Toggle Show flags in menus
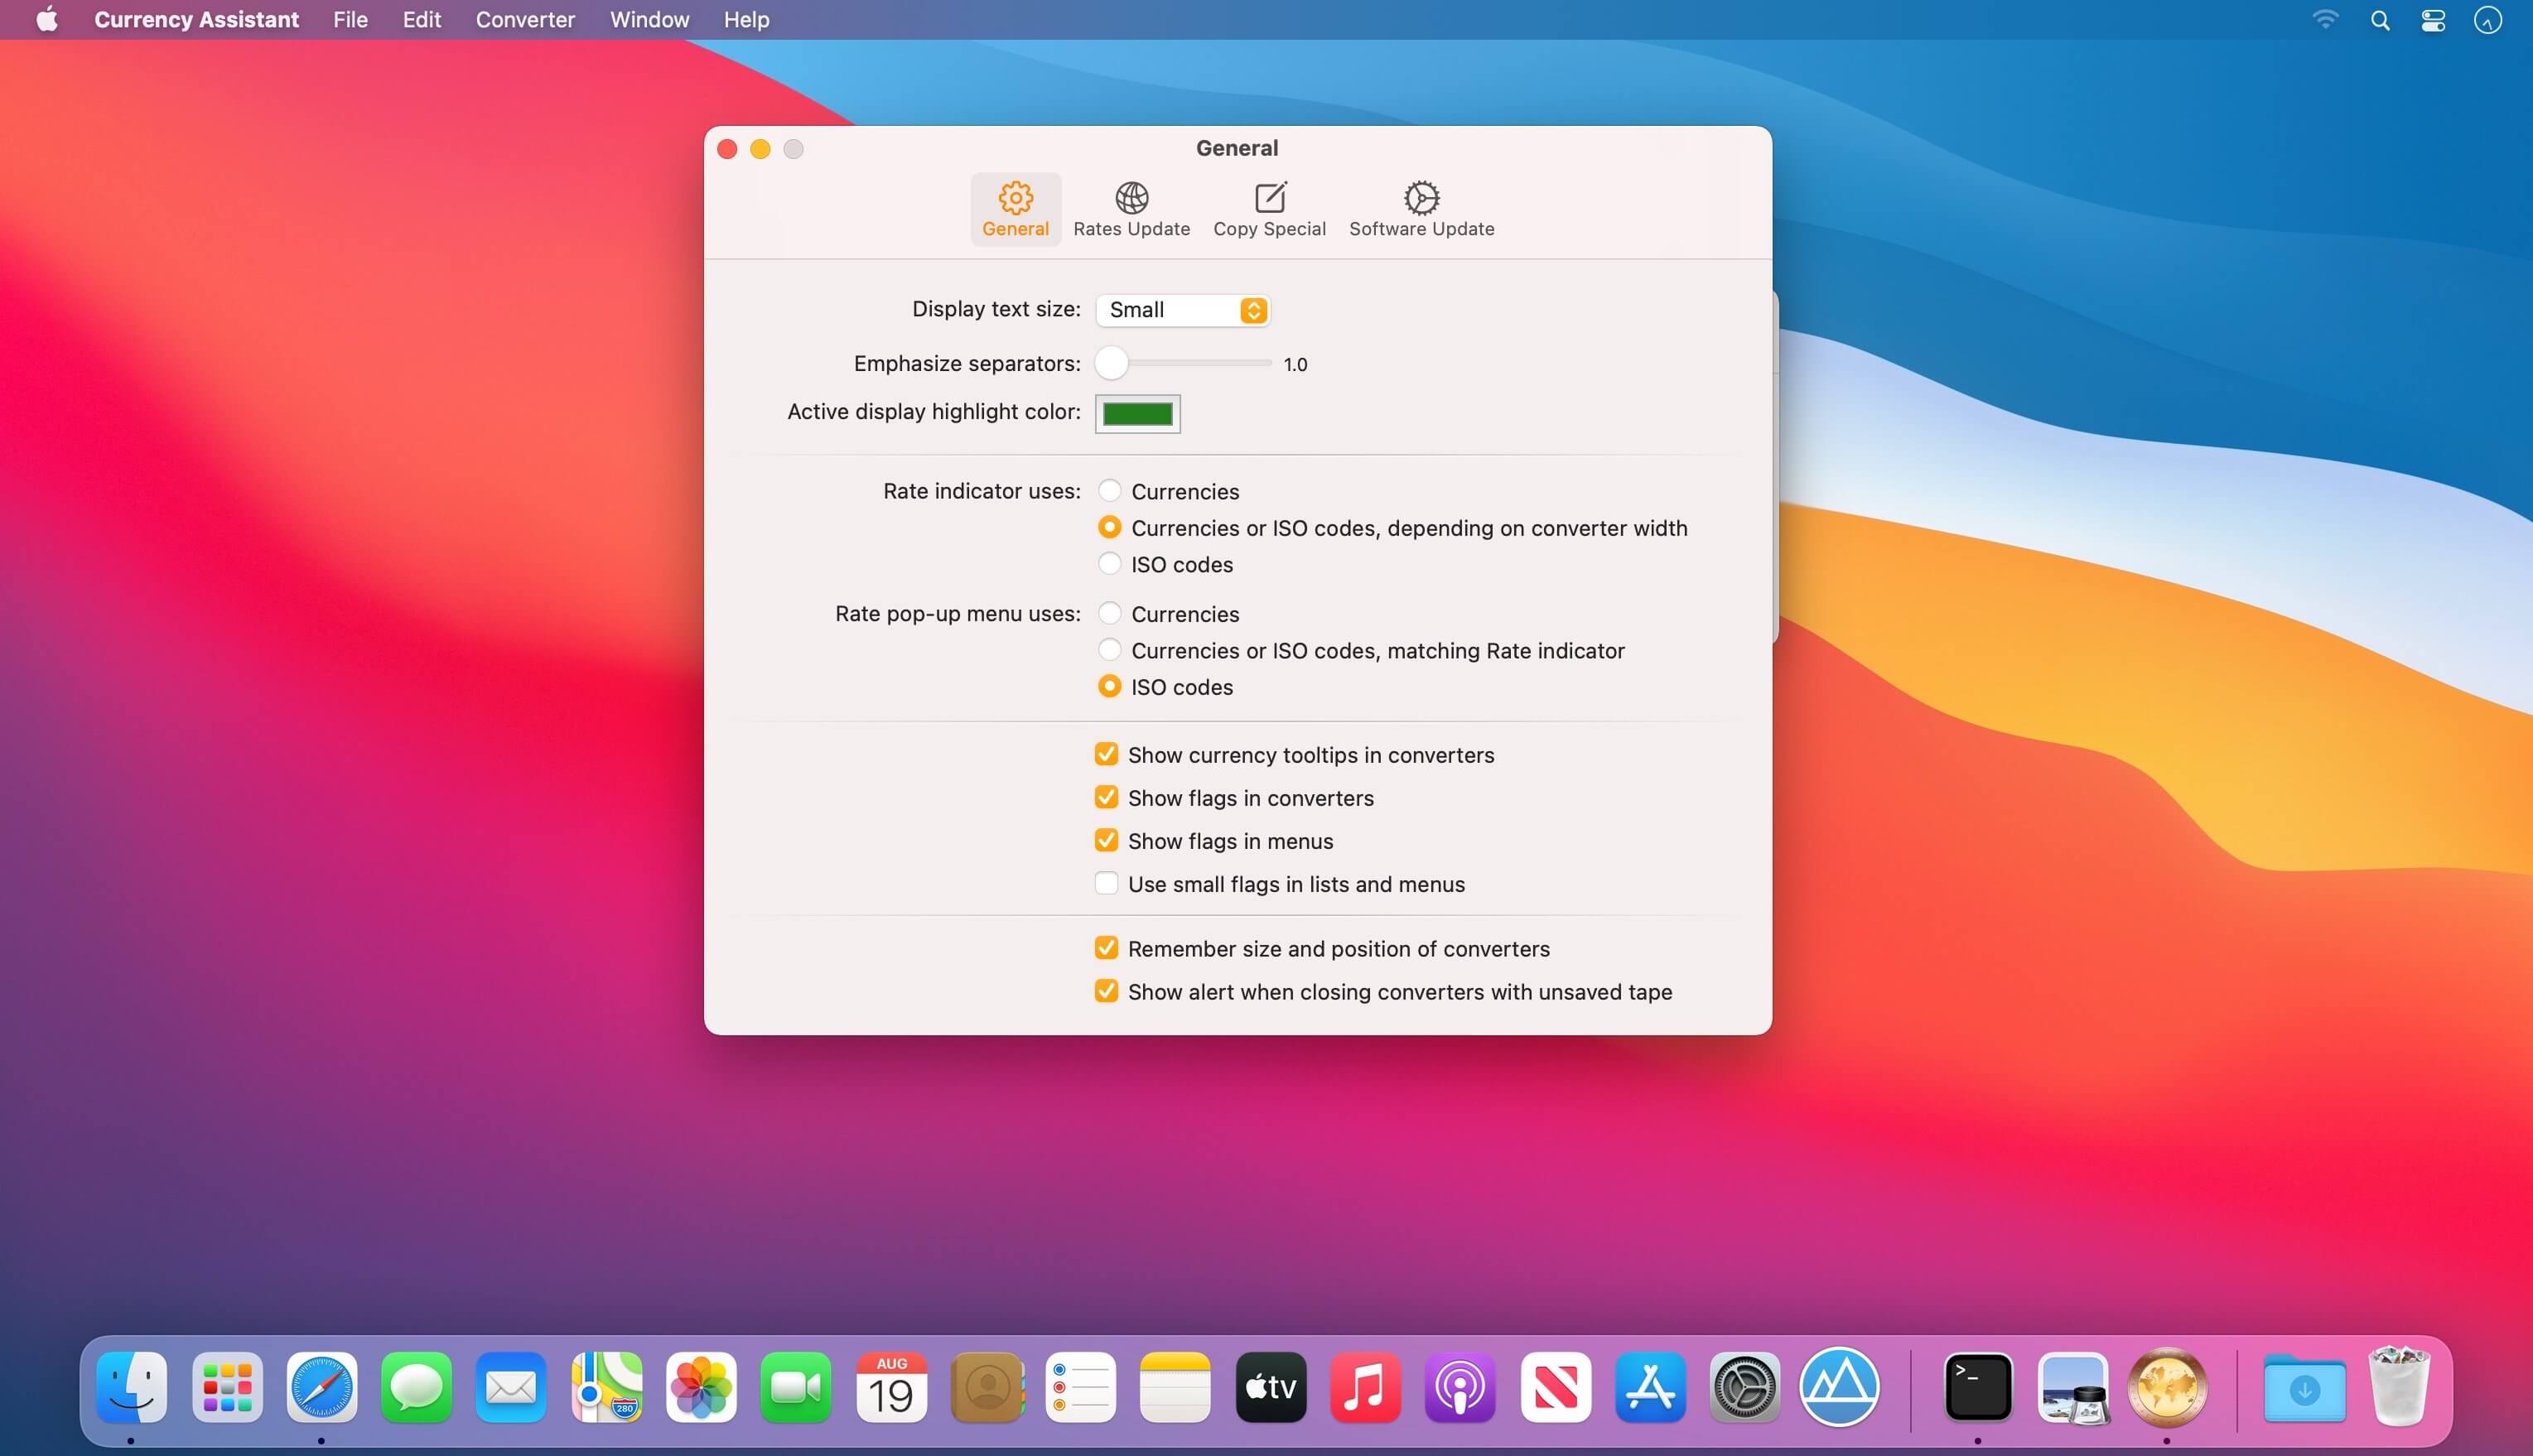Image resolution: width=2533 pixels, height=1456 pixels. 1106,840
